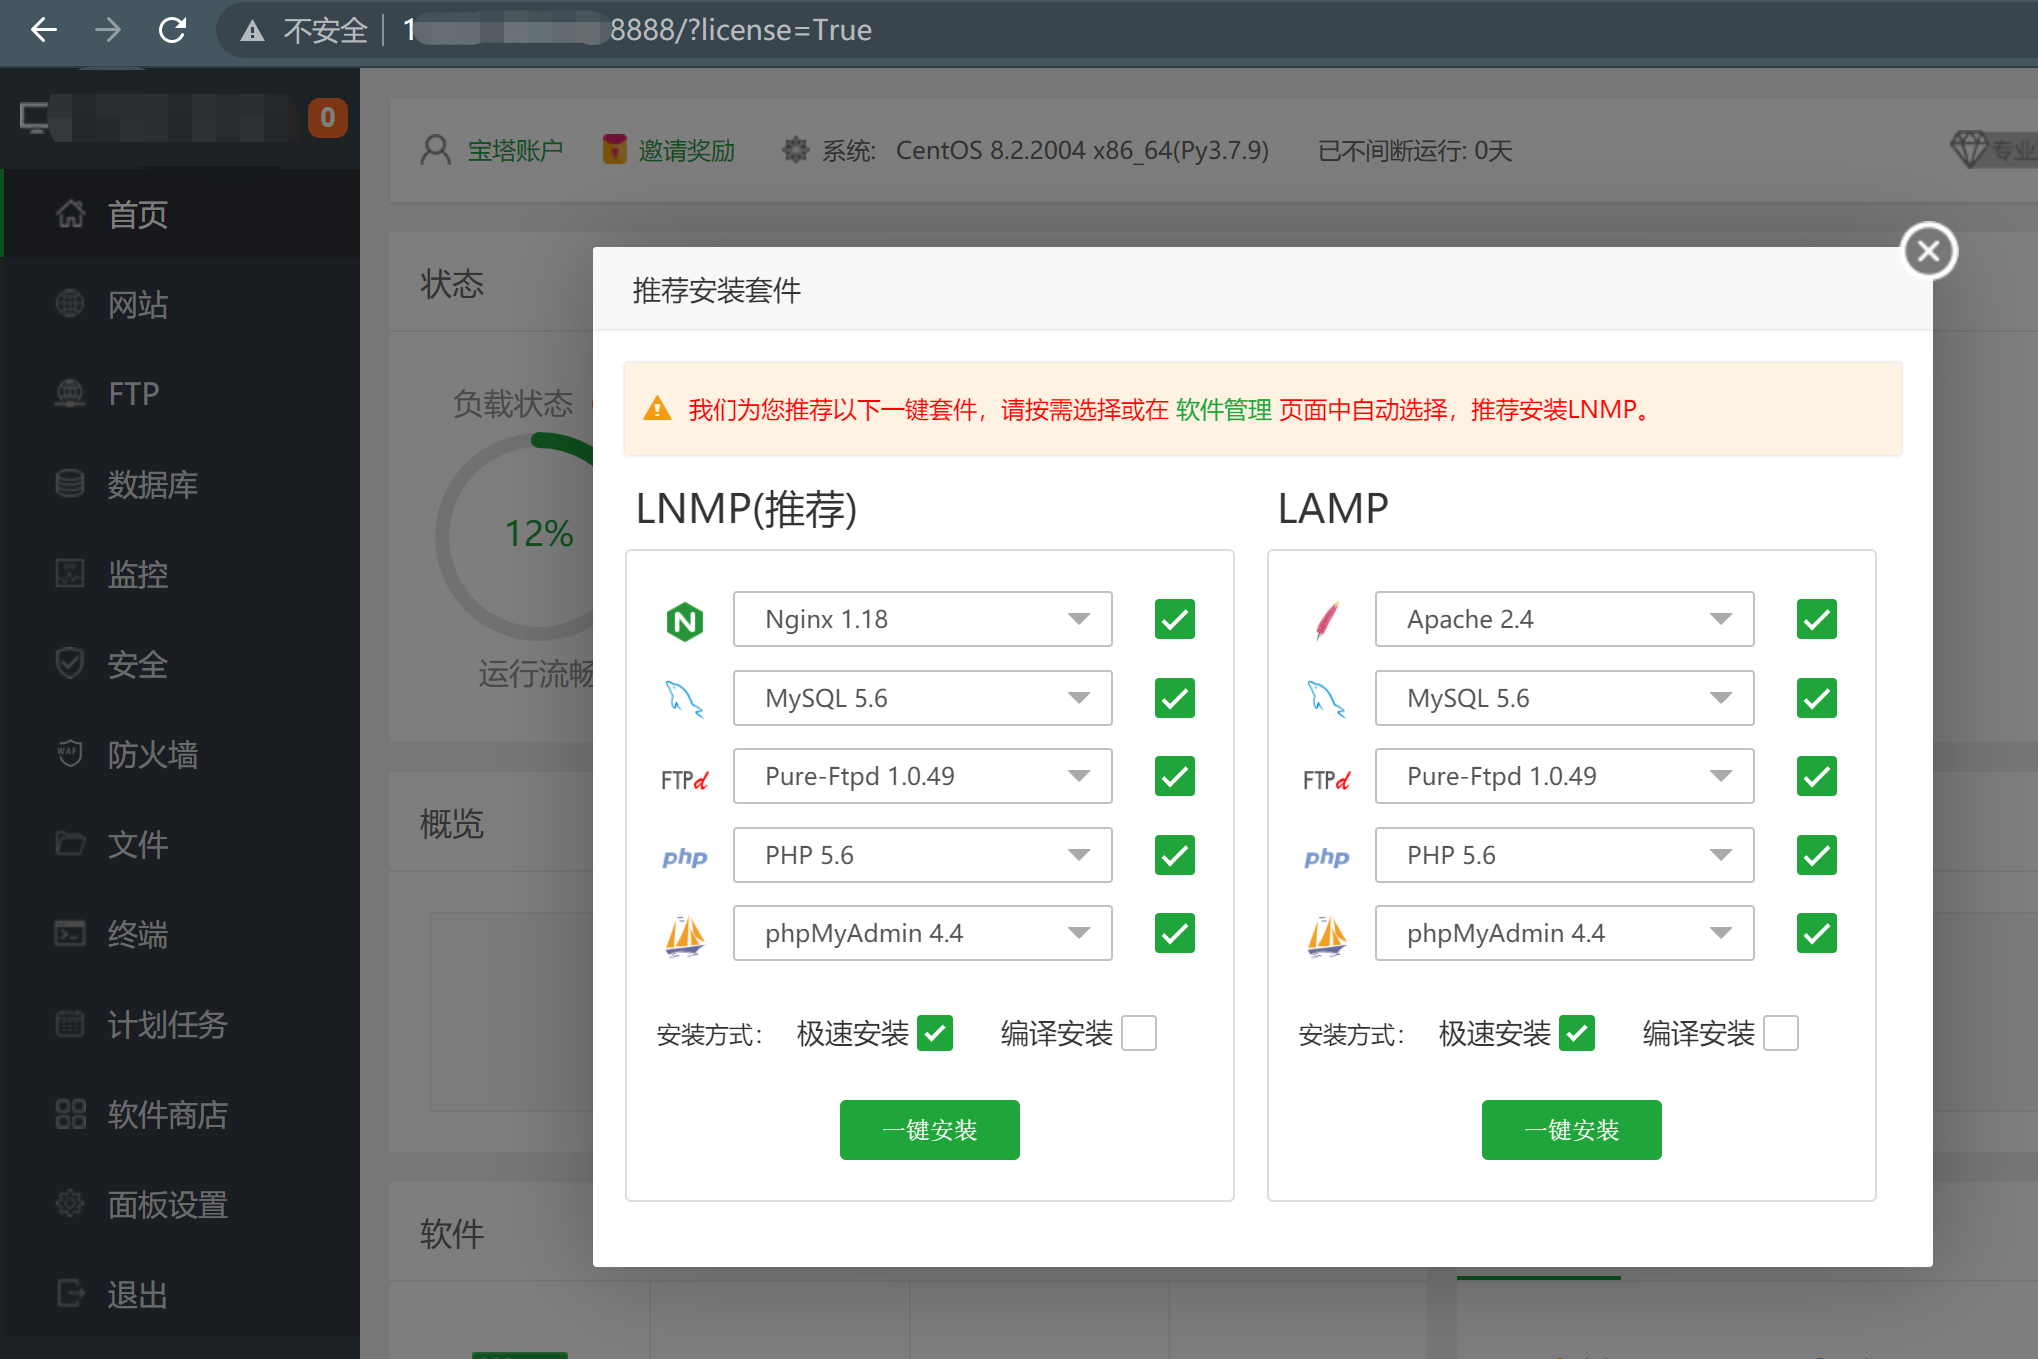Open LAMP MySQL 5.6 version dropdown
2038x1359 pixels.
point(1565,698)
